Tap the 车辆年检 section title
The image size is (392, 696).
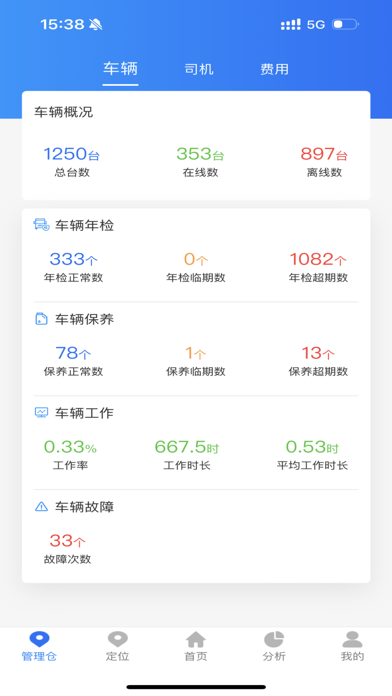84,225
